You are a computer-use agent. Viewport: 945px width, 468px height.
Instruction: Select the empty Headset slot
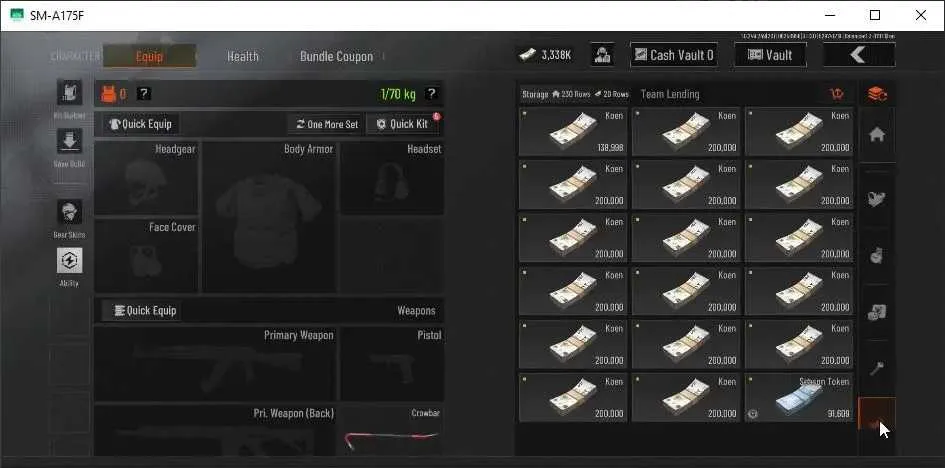pyautogui.click(x=392, y=178)
